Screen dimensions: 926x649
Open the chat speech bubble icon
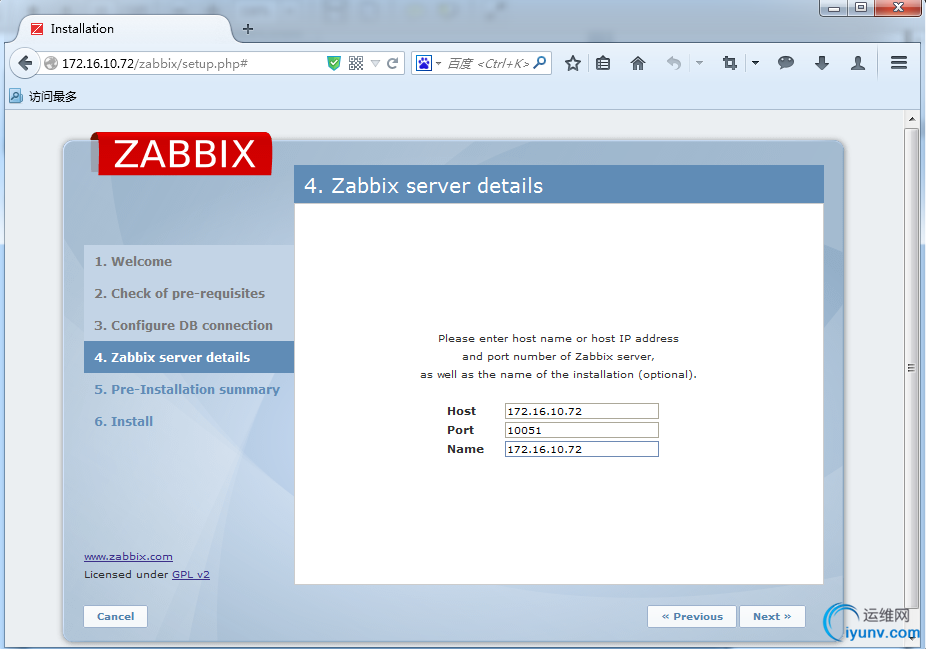click(x=785, y=63)
